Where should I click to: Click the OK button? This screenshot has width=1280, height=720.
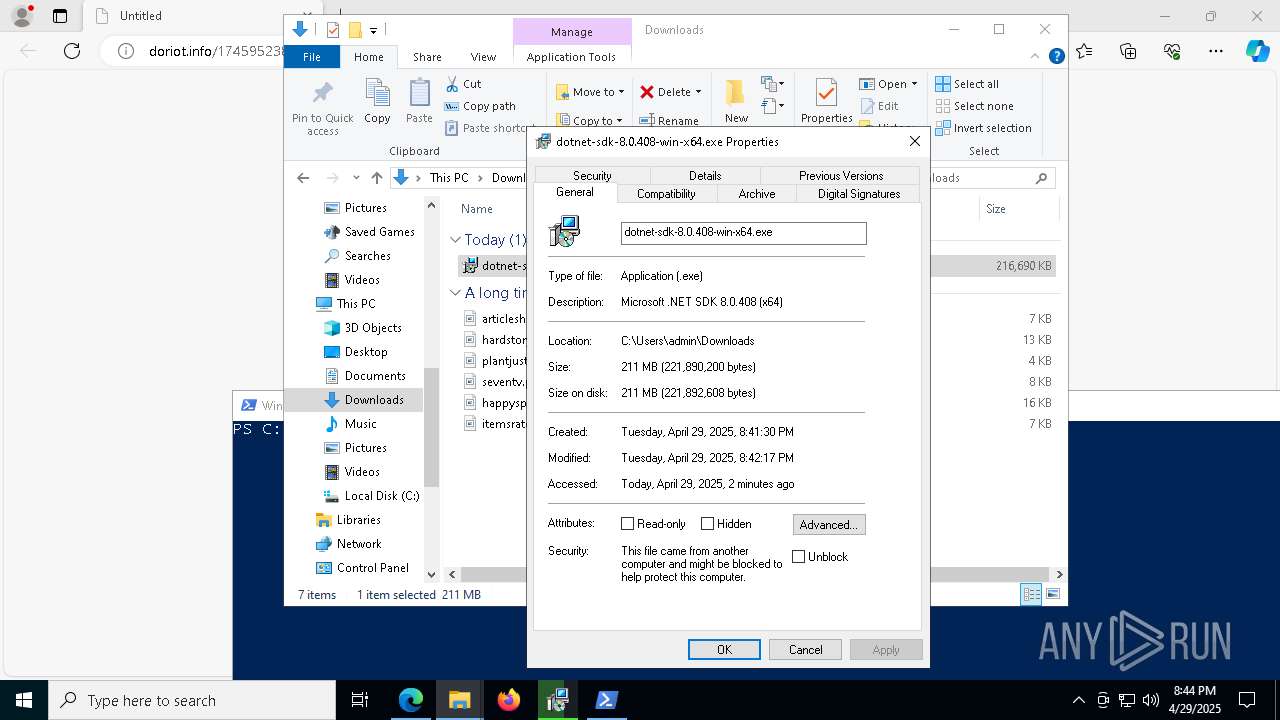[x=724, y=650]
